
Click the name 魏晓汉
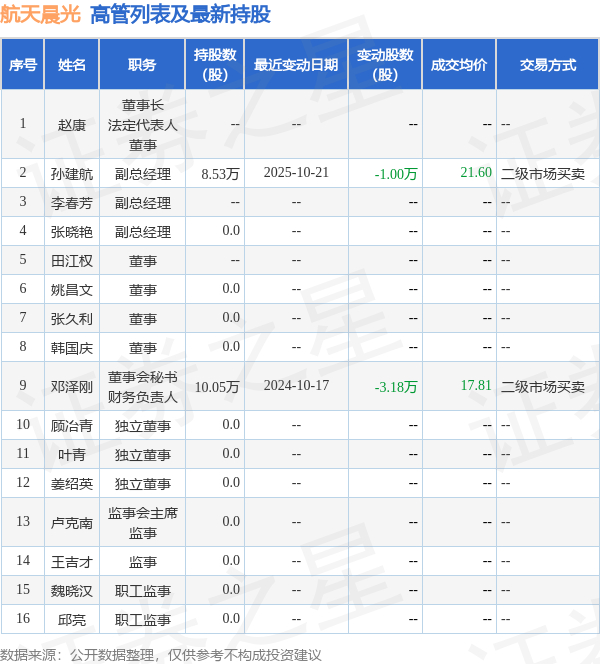72,590
